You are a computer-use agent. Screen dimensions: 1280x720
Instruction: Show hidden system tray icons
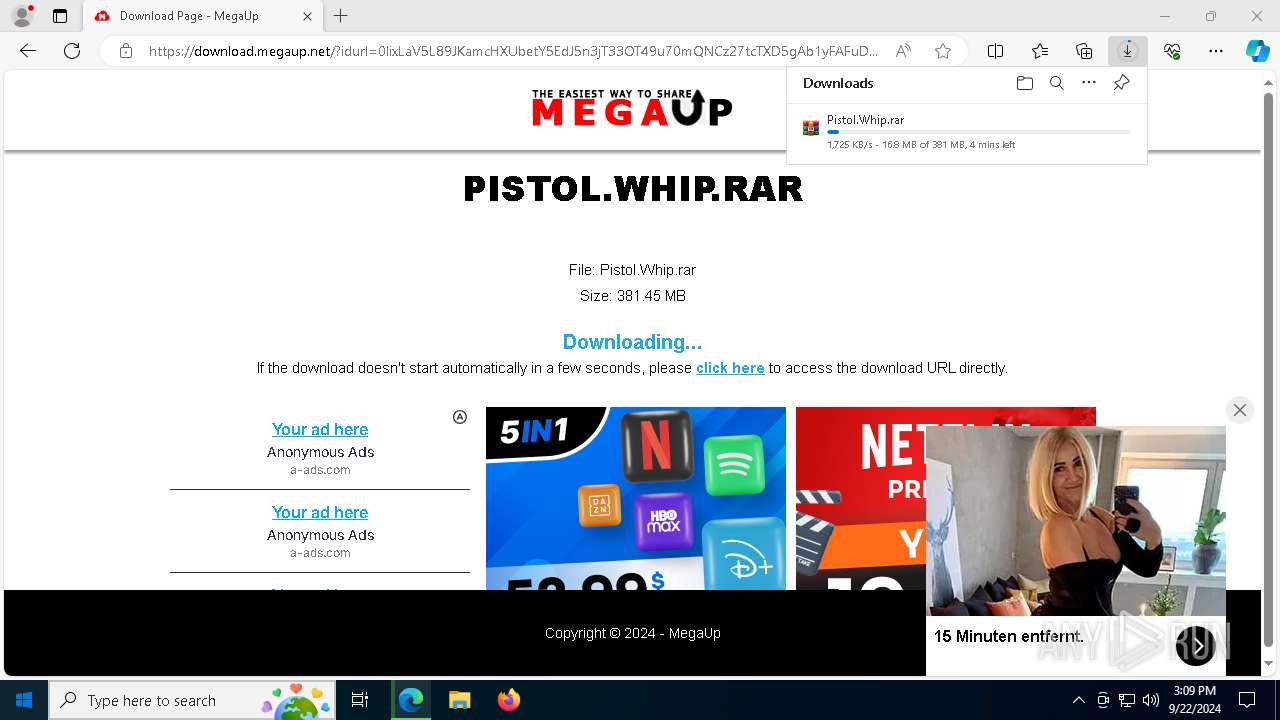tap(1078, 700)
